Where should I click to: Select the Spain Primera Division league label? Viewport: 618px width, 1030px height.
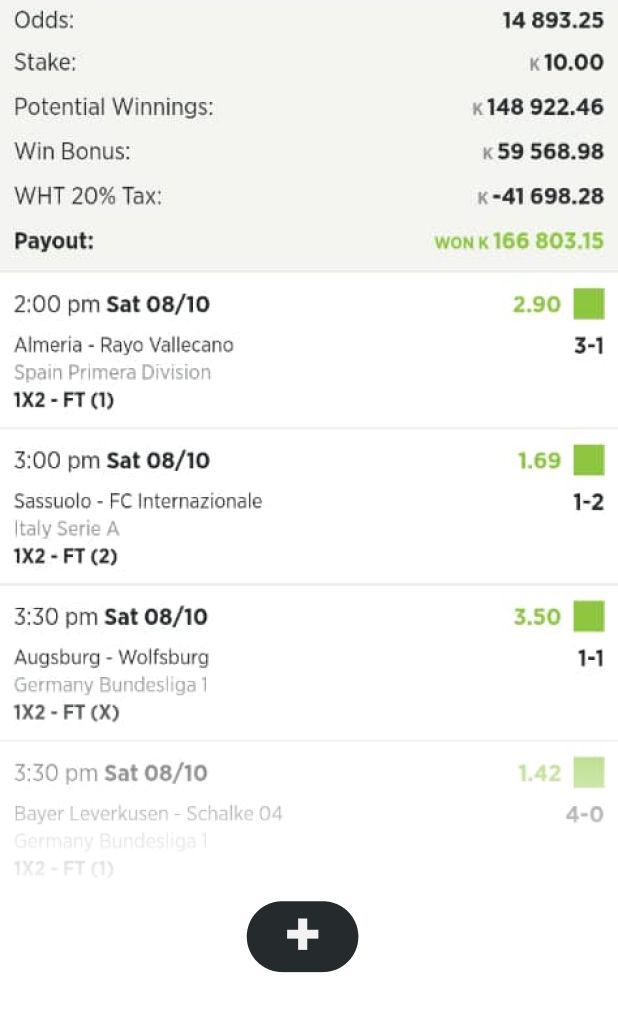pyautogui.click(x=112, y=372)
